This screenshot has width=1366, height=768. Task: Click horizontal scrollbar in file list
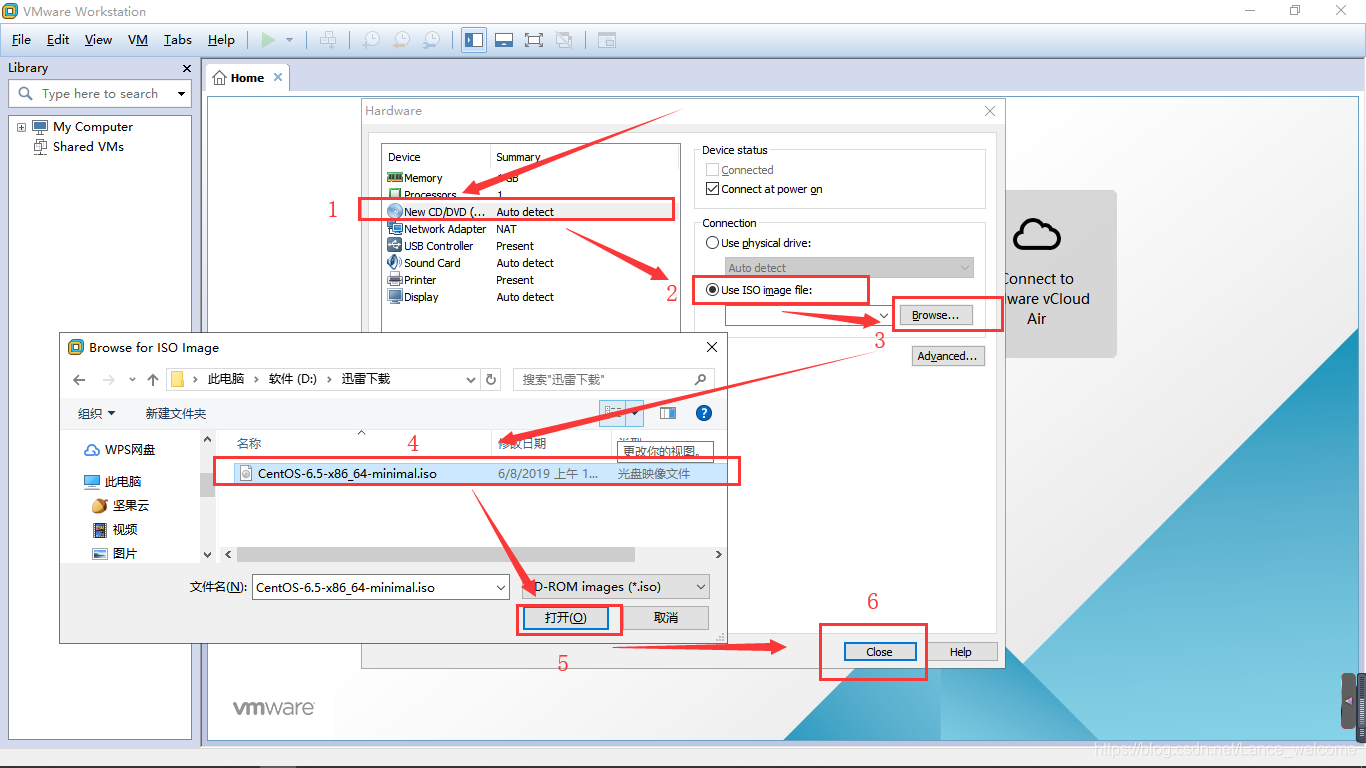pyautogui.click(x=436, y=554)
